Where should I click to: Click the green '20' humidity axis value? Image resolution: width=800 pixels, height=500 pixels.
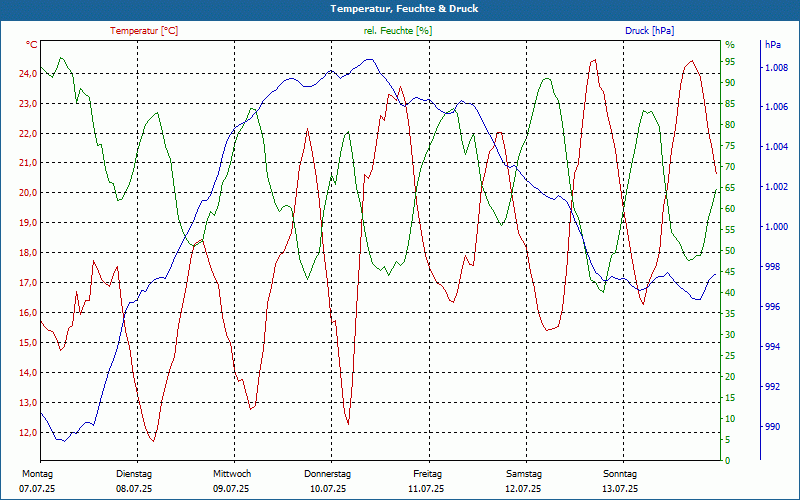coord(730,377)
